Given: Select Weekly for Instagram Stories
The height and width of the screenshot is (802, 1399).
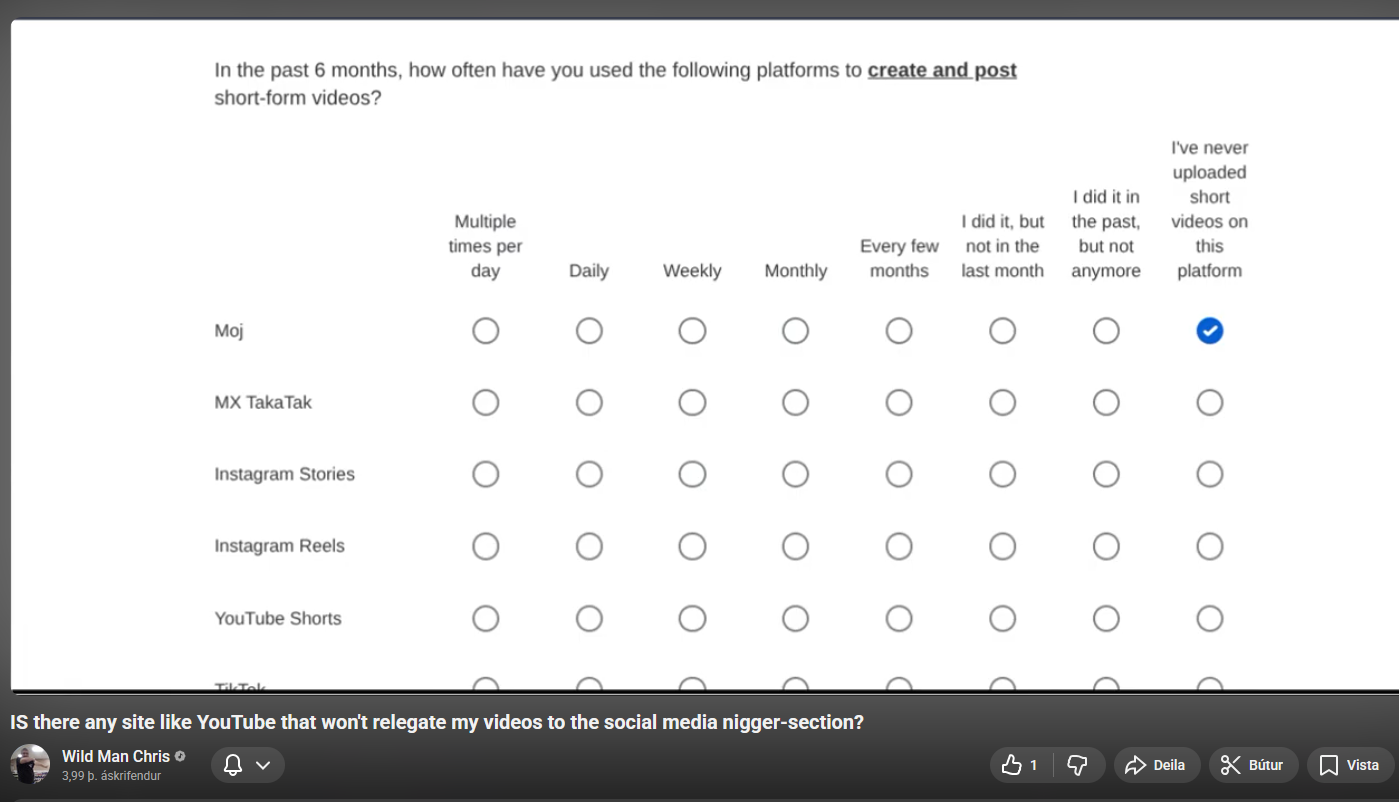Looking at the screenshot, I should point(692,474).
